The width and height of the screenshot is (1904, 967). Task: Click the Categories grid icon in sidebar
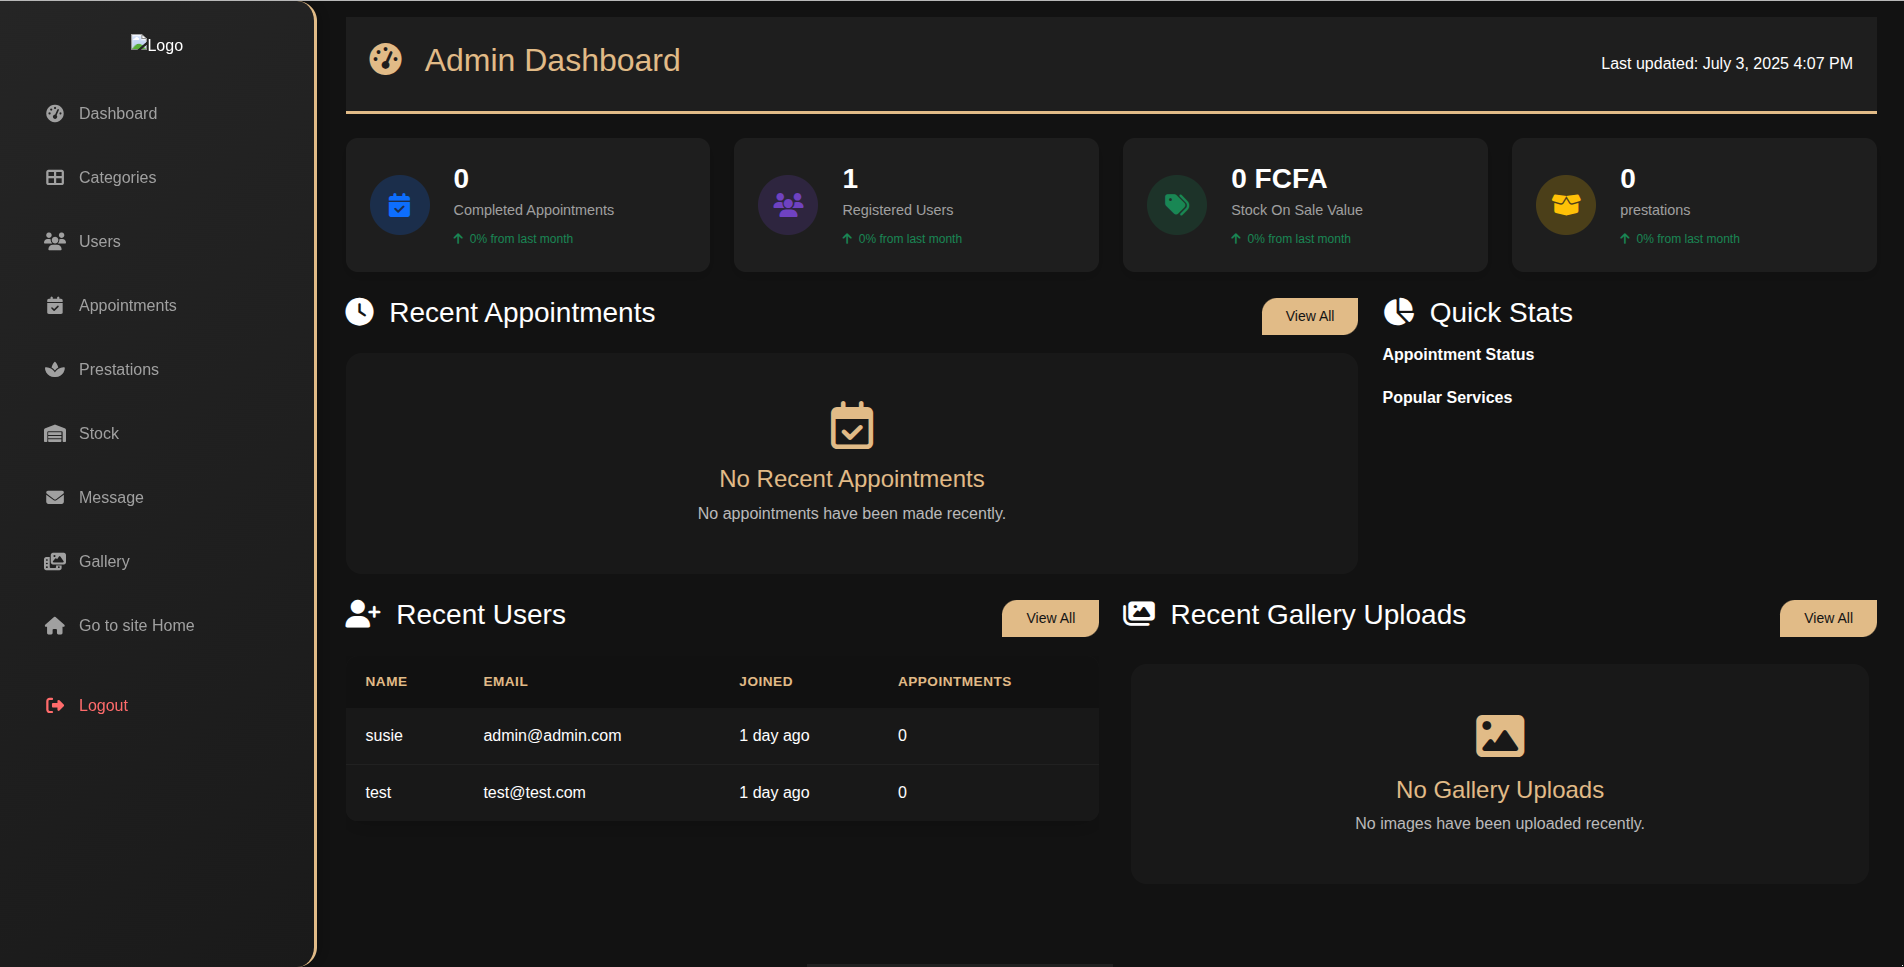[x=55, y=178]
